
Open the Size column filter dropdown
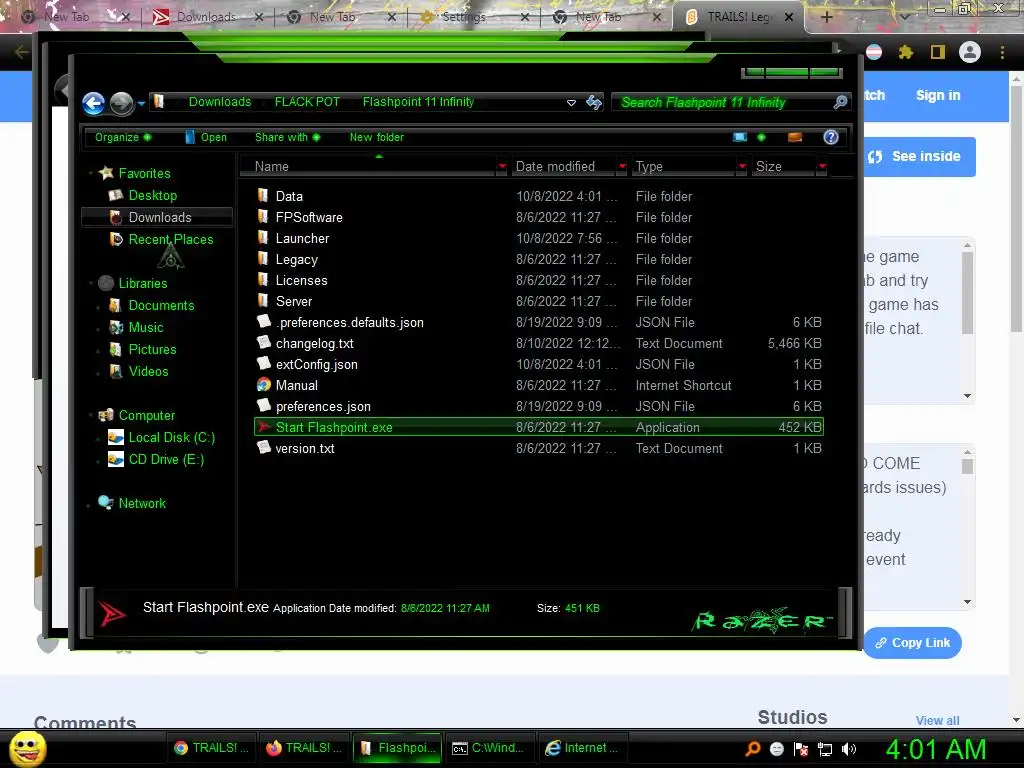[x=822, y=167]
